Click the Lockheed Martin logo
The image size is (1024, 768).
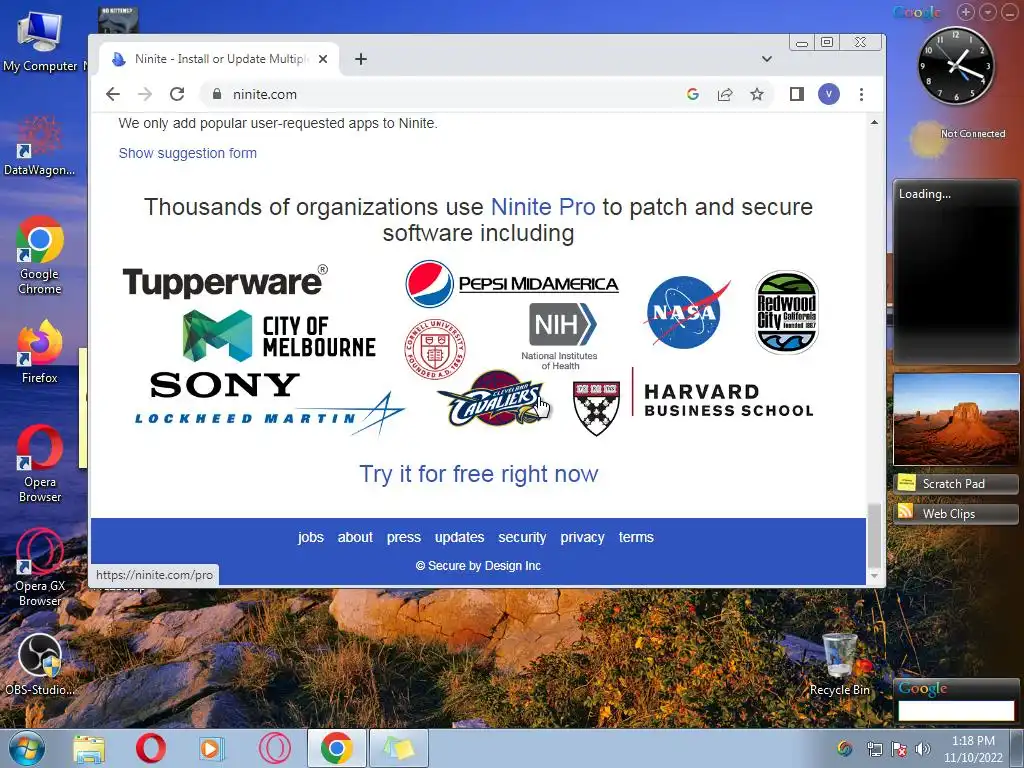[x=268, y=414]
